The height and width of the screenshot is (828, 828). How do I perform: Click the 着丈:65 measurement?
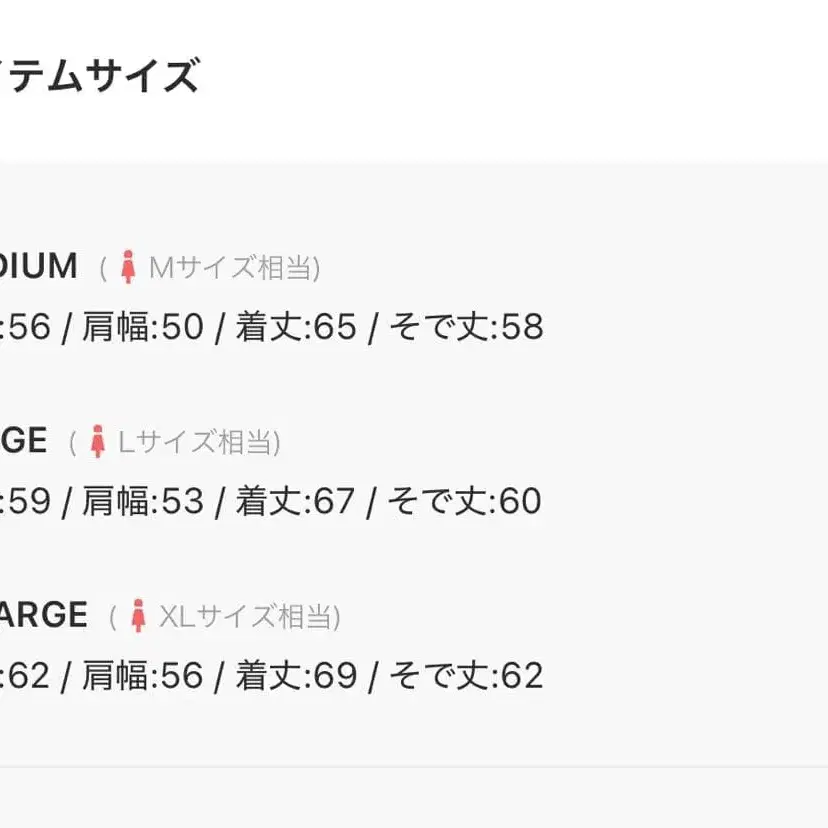coord(296,327)
